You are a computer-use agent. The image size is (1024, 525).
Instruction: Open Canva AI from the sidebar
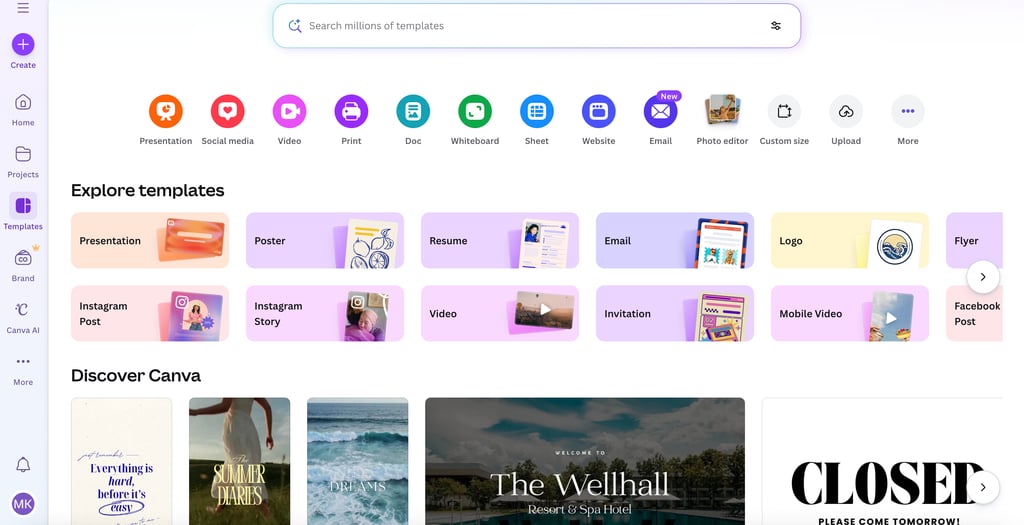[23, 318]
